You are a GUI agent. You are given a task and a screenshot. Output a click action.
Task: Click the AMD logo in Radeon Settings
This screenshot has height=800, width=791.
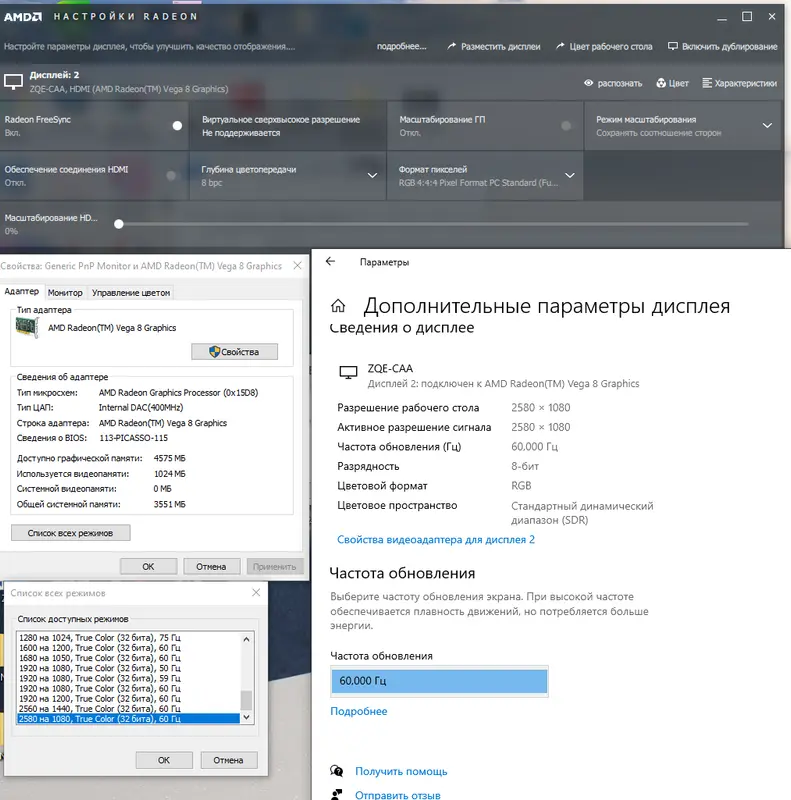click(23, 17)
